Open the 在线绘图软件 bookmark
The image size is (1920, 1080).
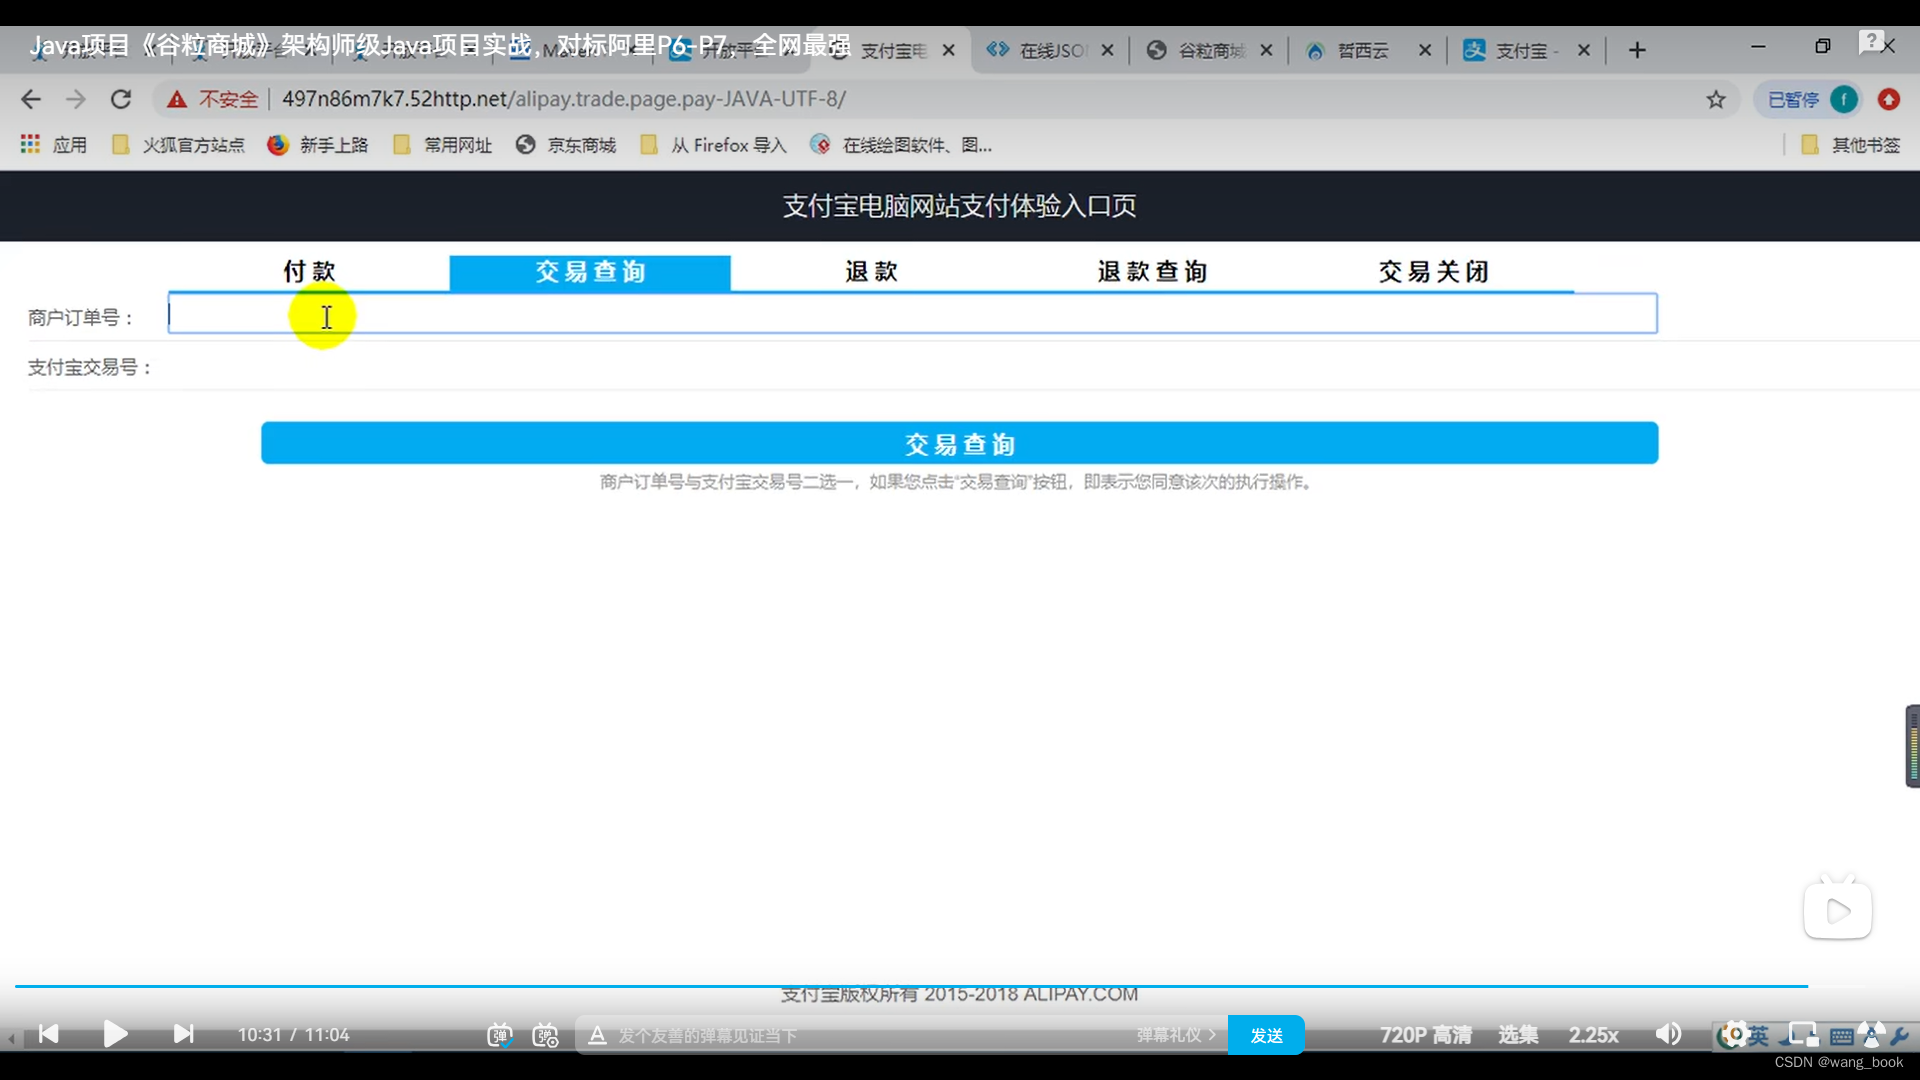pyautogui.click(x=901, y=145)
